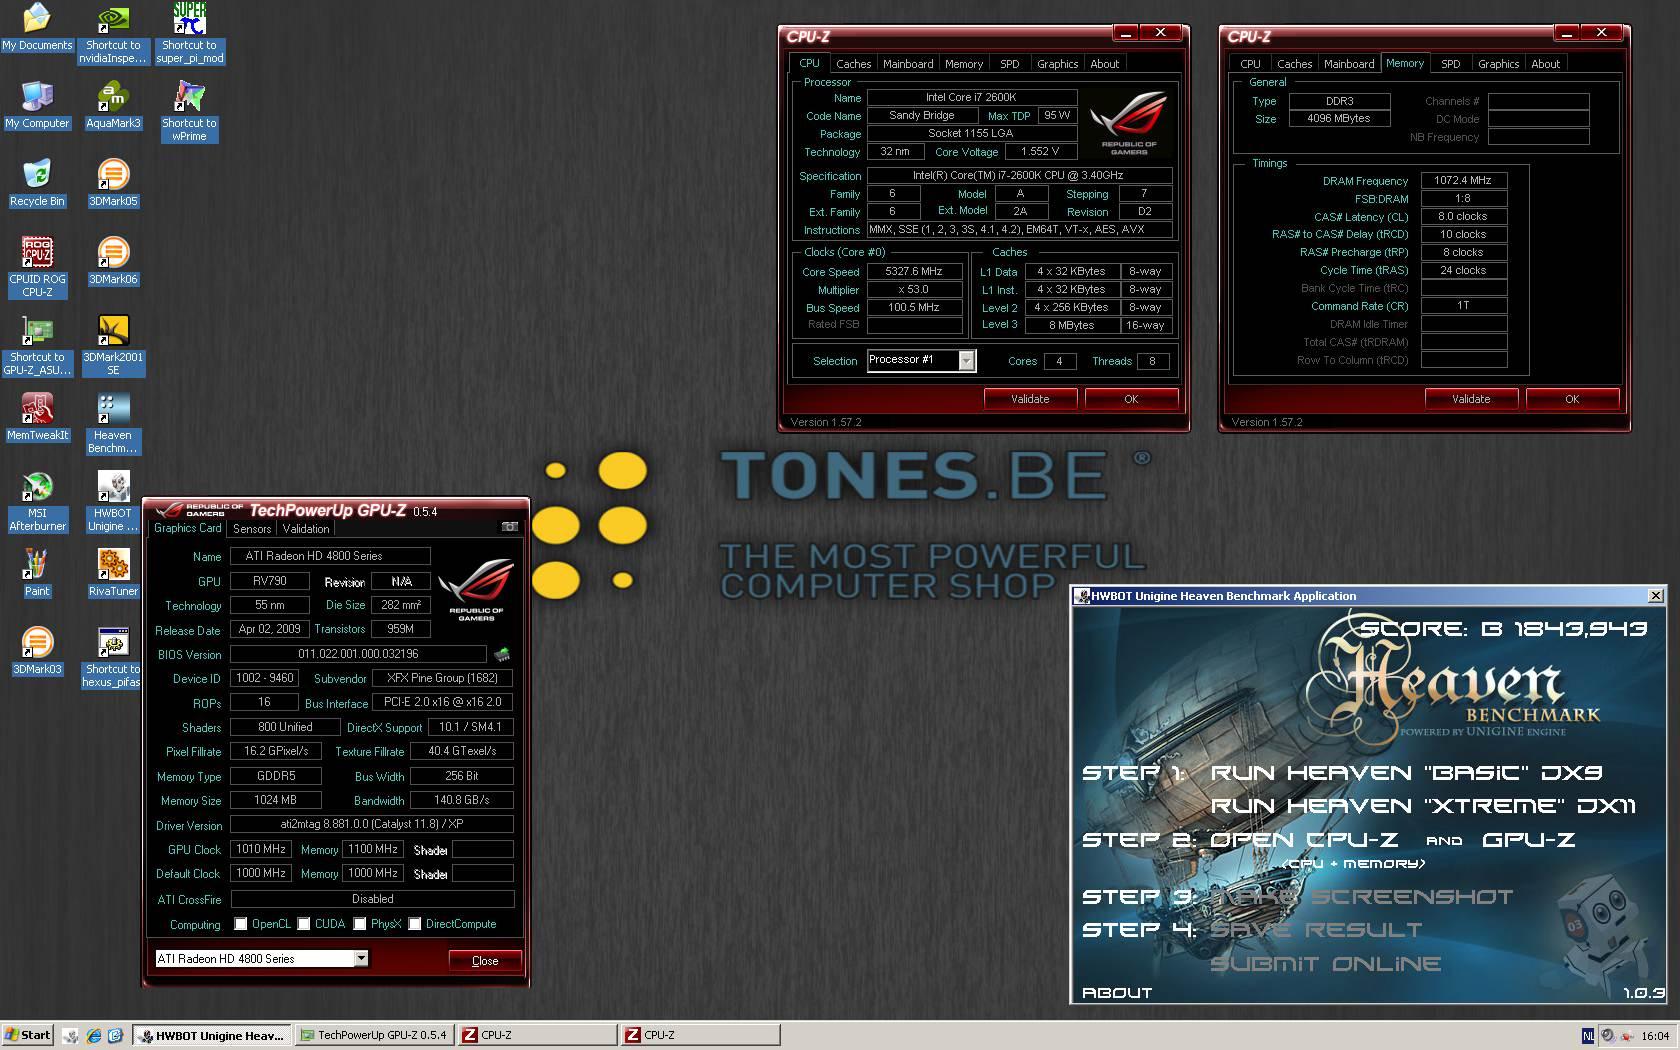The width and height of the screenshot is (1680, 1050).
Task: Open Internet Explorer quick launch icon
Action: [93, 1035]
